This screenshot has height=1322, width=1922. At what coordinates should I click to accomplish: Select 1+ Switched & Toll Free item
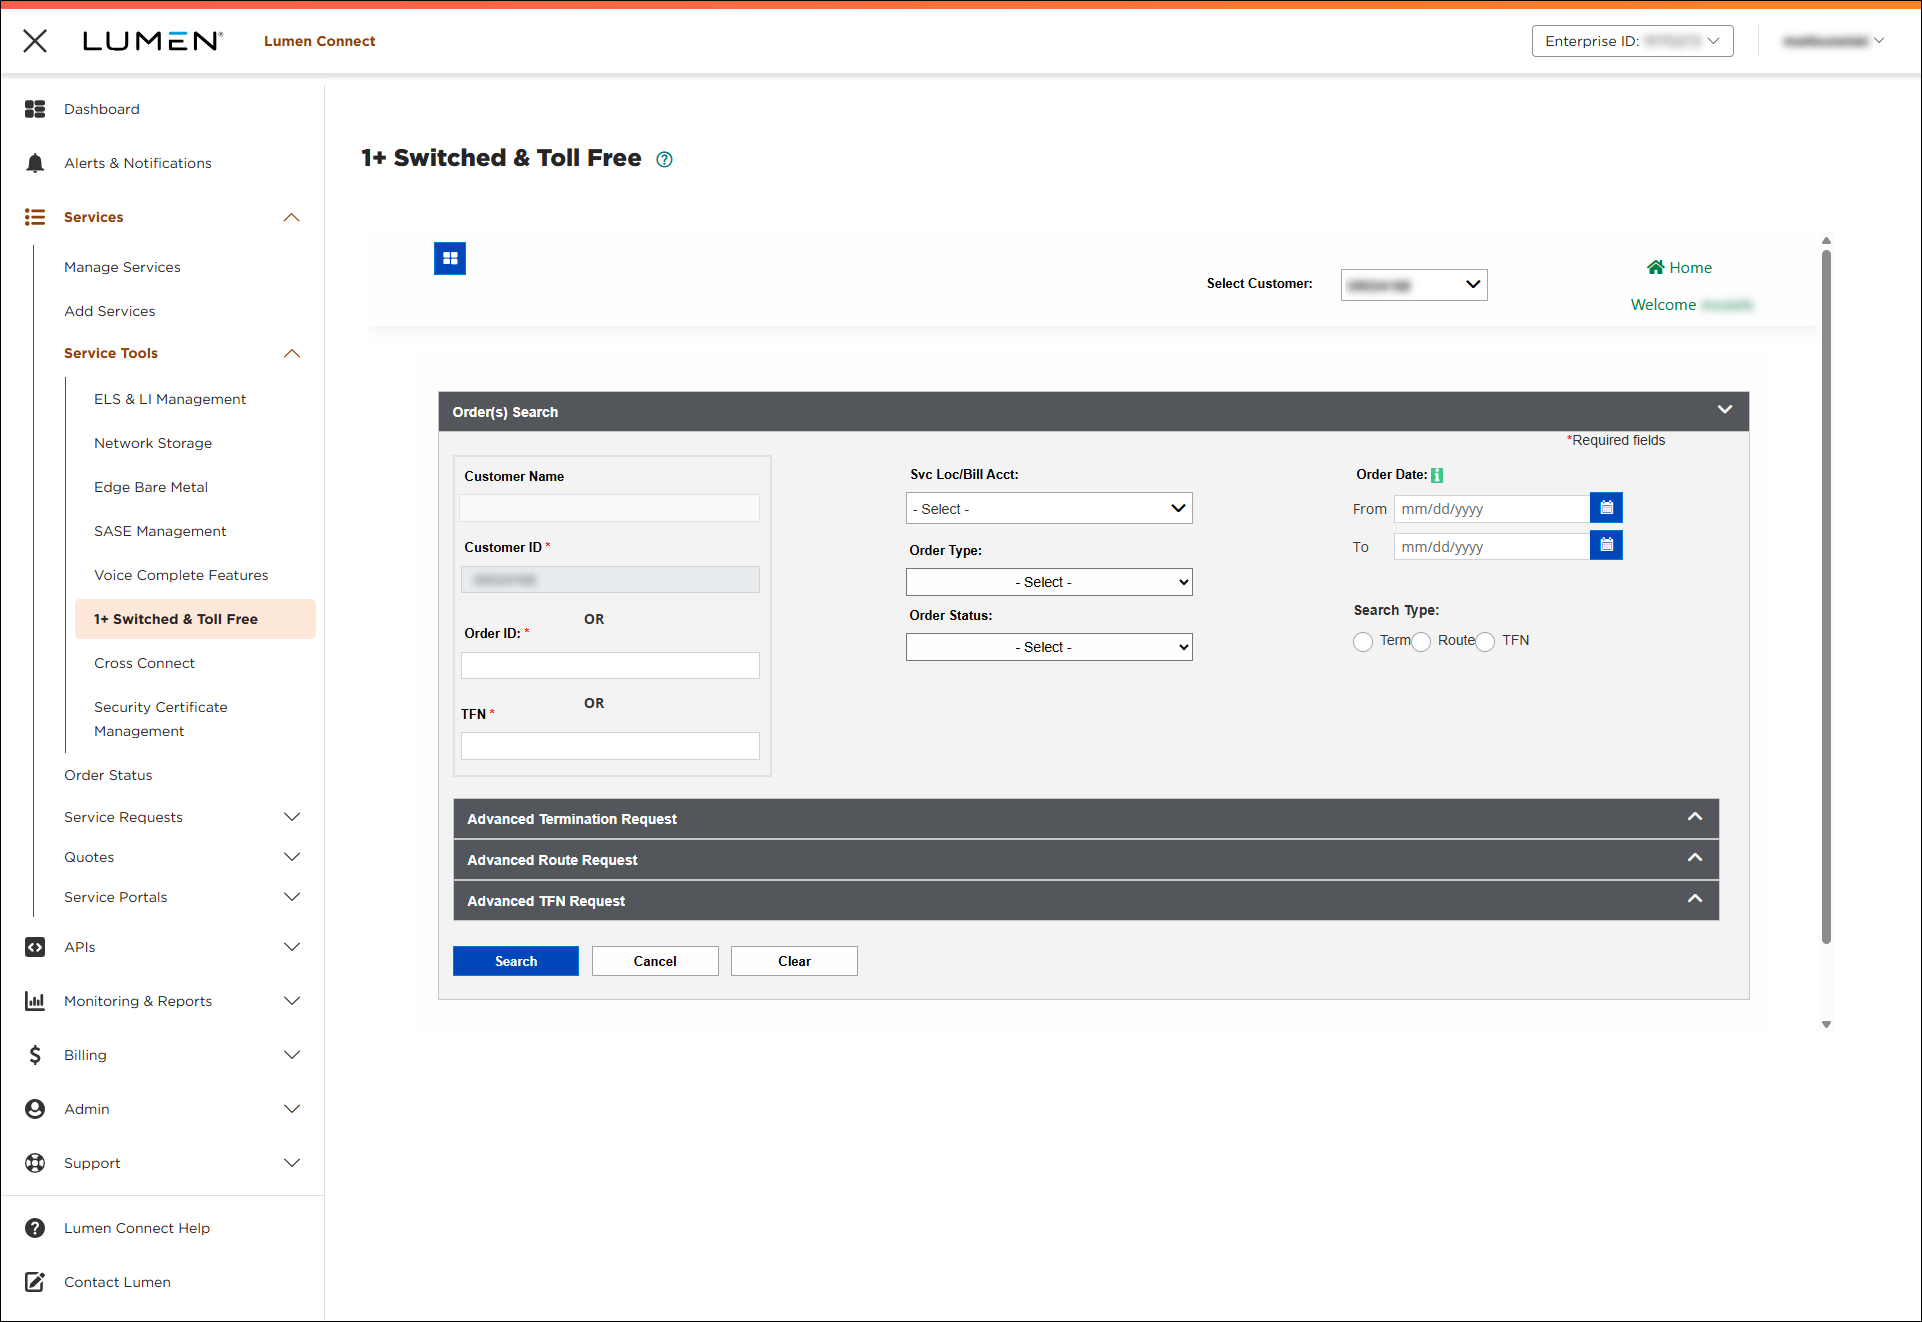coord(195,619)
